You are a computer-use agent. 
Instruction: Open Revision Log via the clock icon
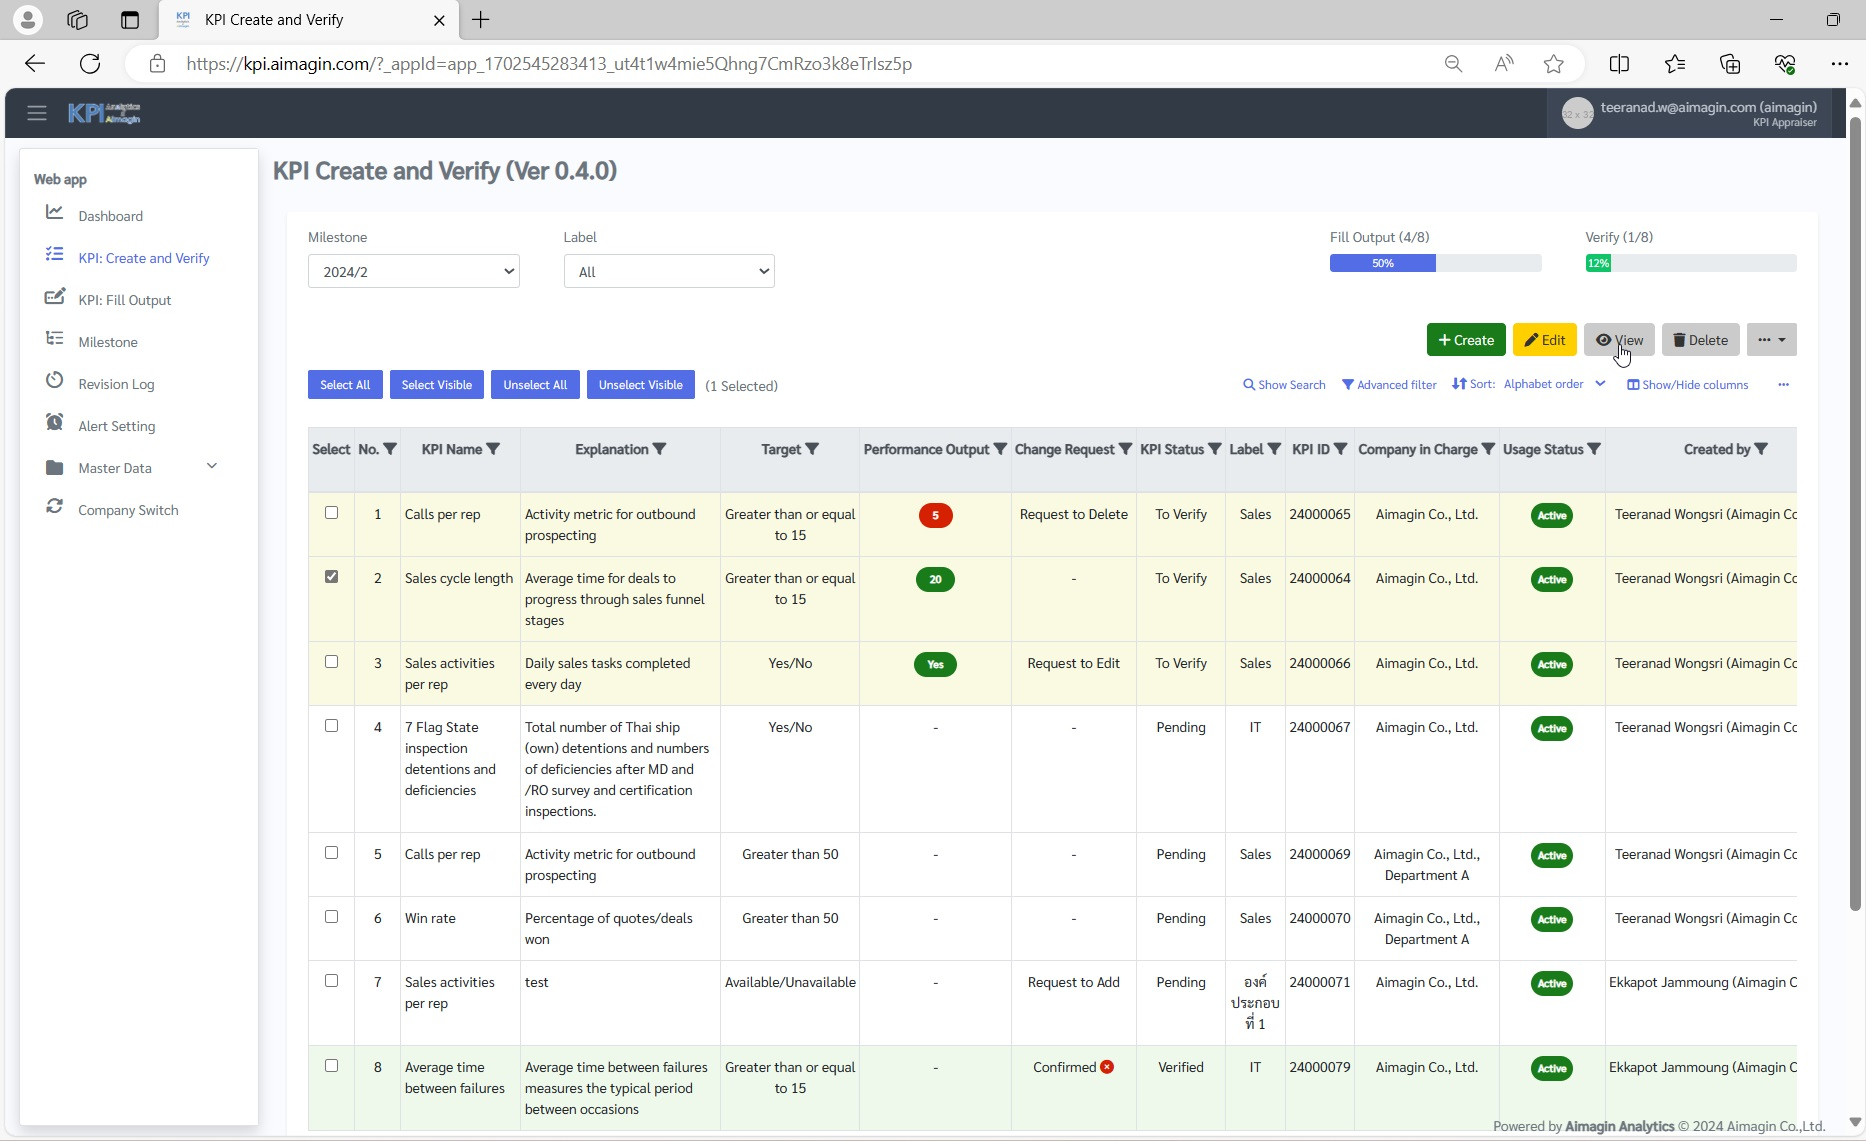click(x=55, y=381)
